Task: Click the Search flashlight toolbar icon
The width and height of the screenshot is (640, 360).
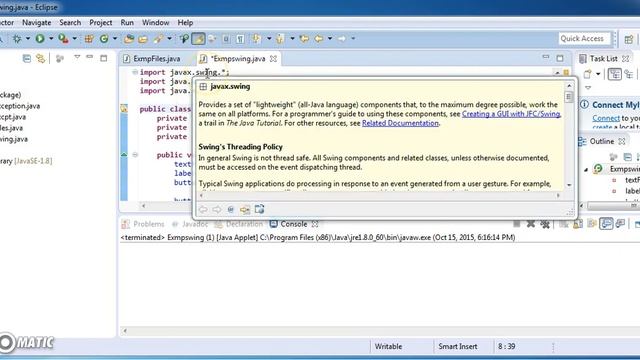Action: click(x=158, y=39)
